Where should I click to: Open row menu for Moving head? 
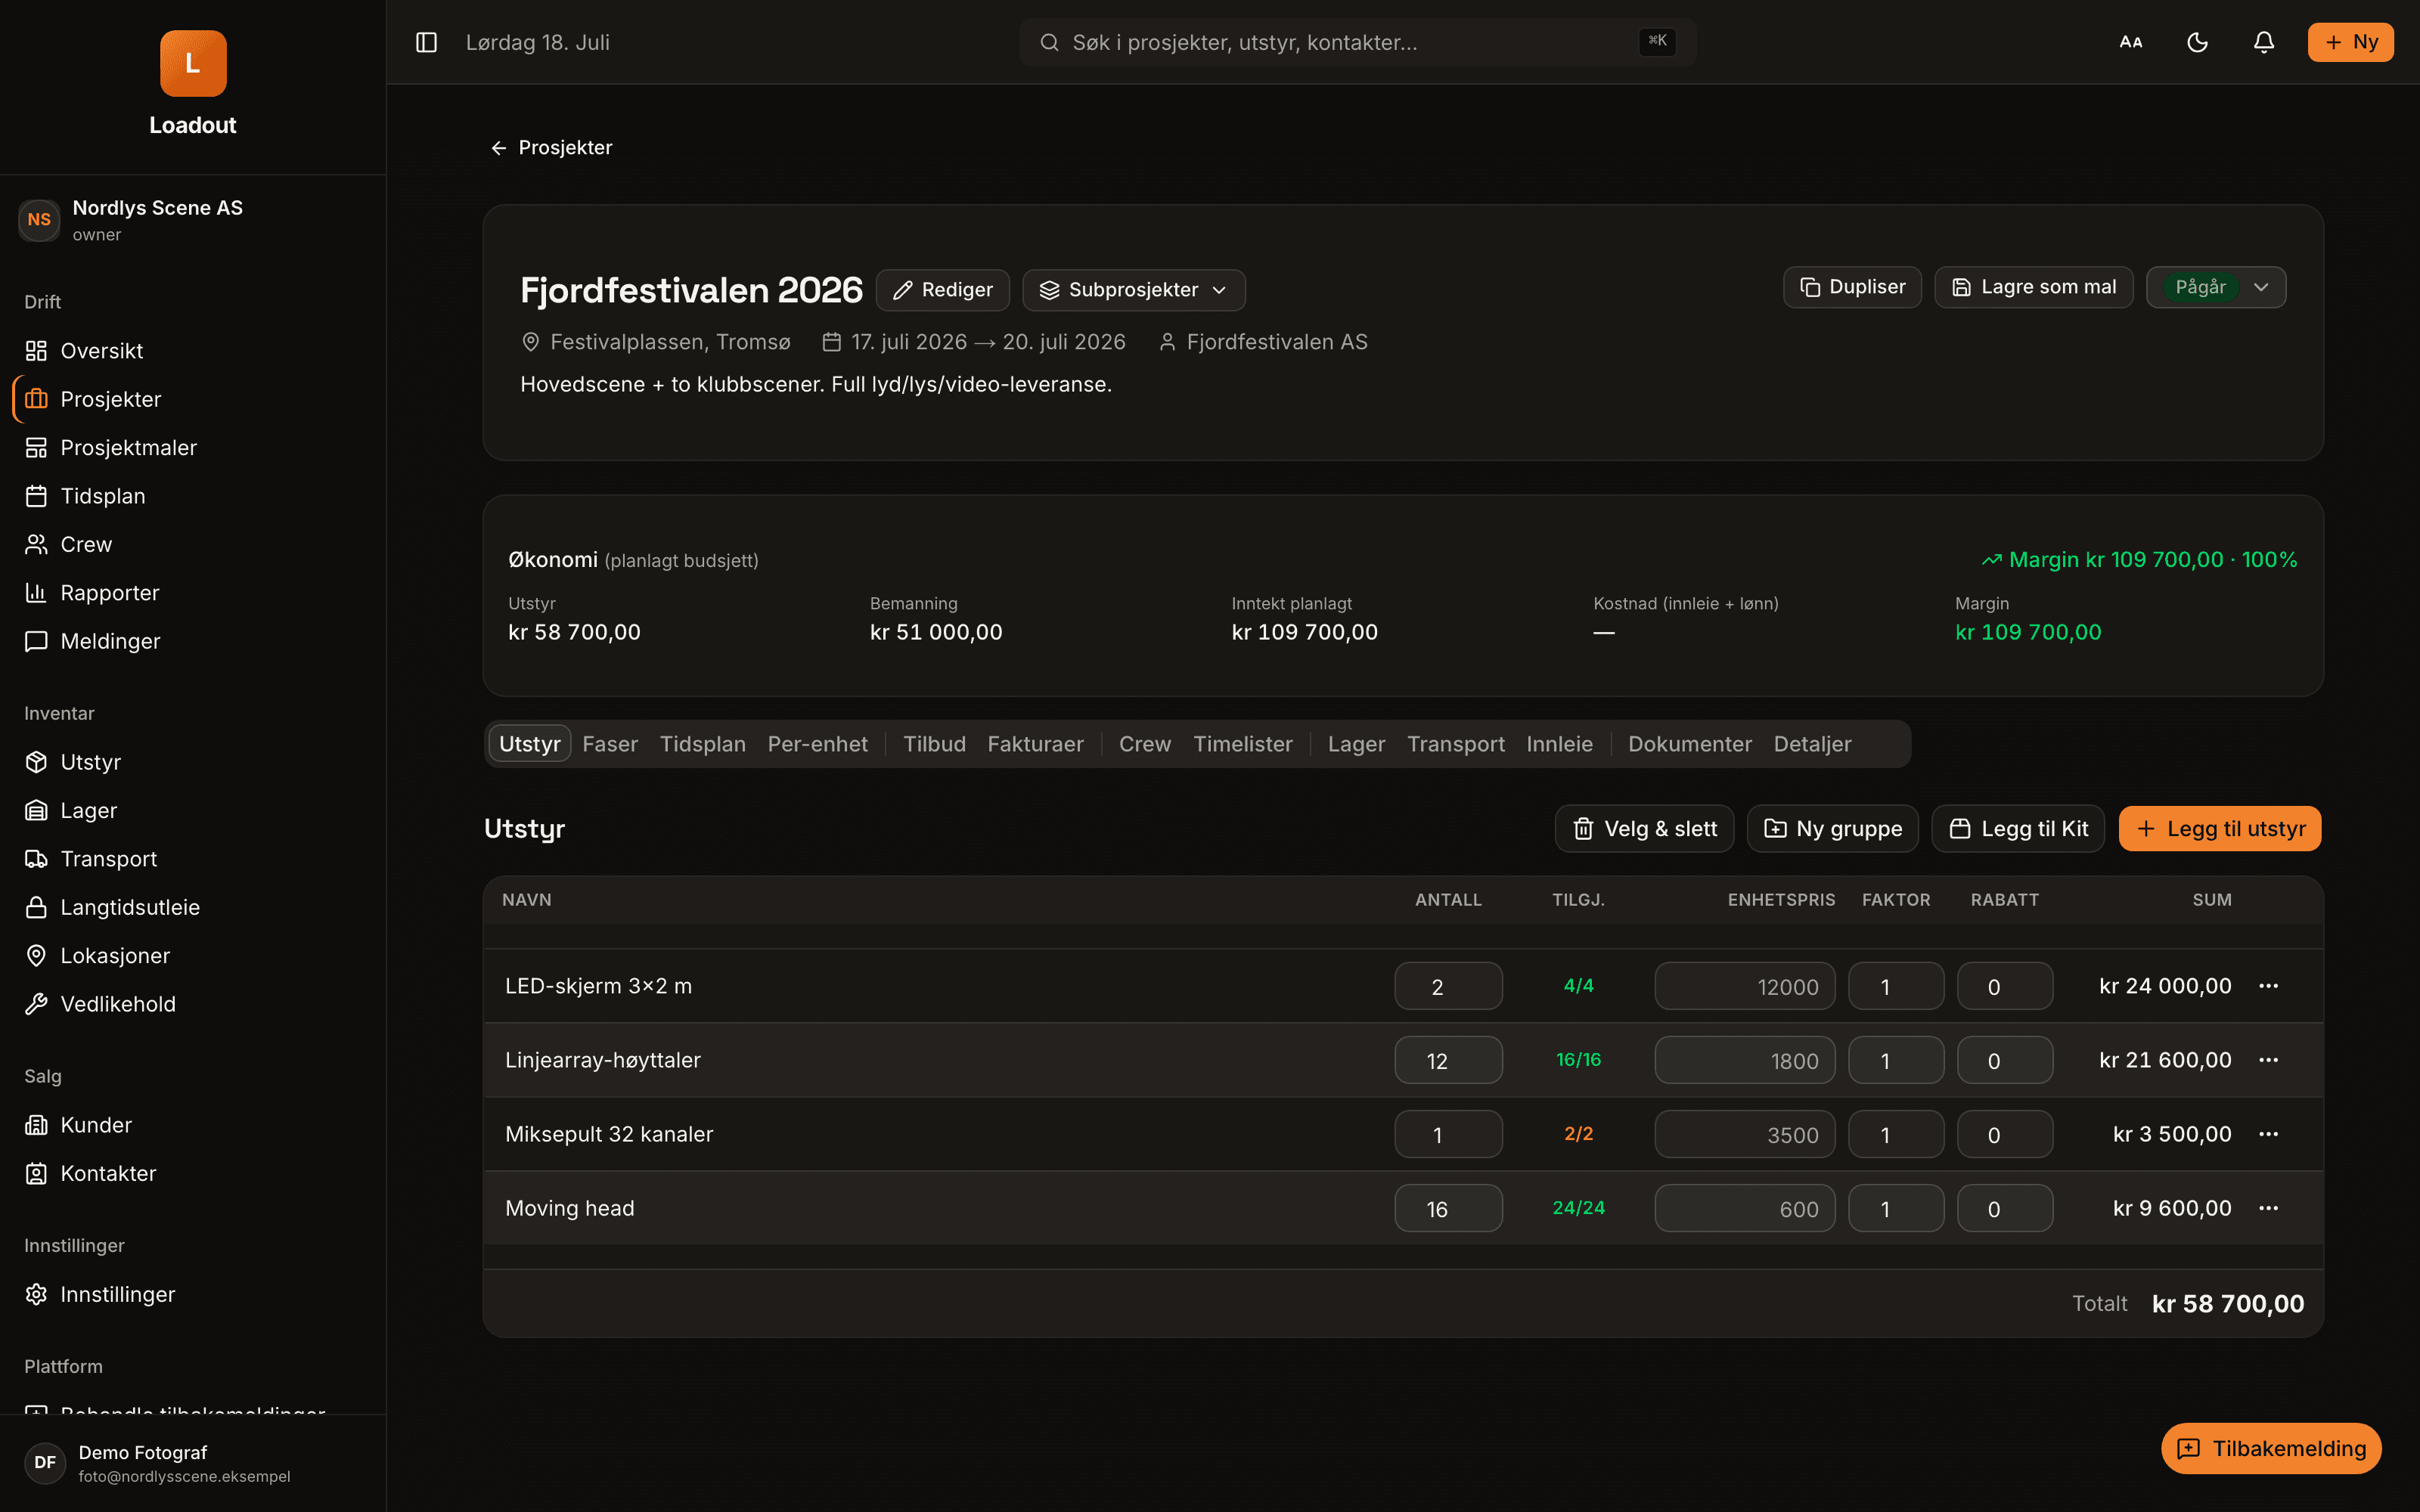[2268, 1208]
